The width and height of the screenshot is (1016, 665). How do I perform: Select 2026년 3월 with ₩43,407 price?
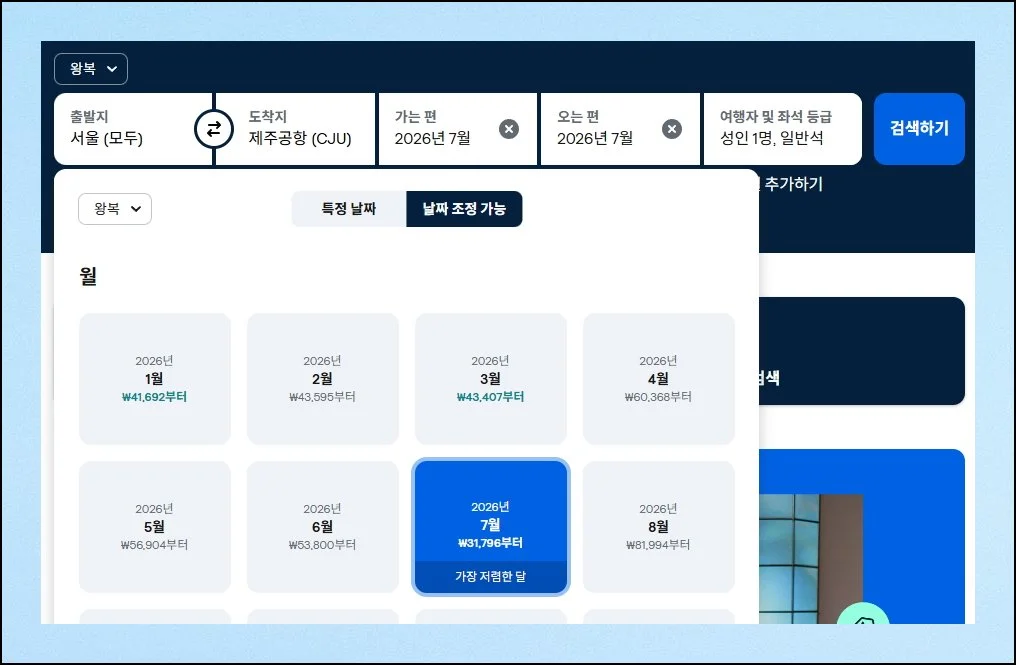point(491,379)
